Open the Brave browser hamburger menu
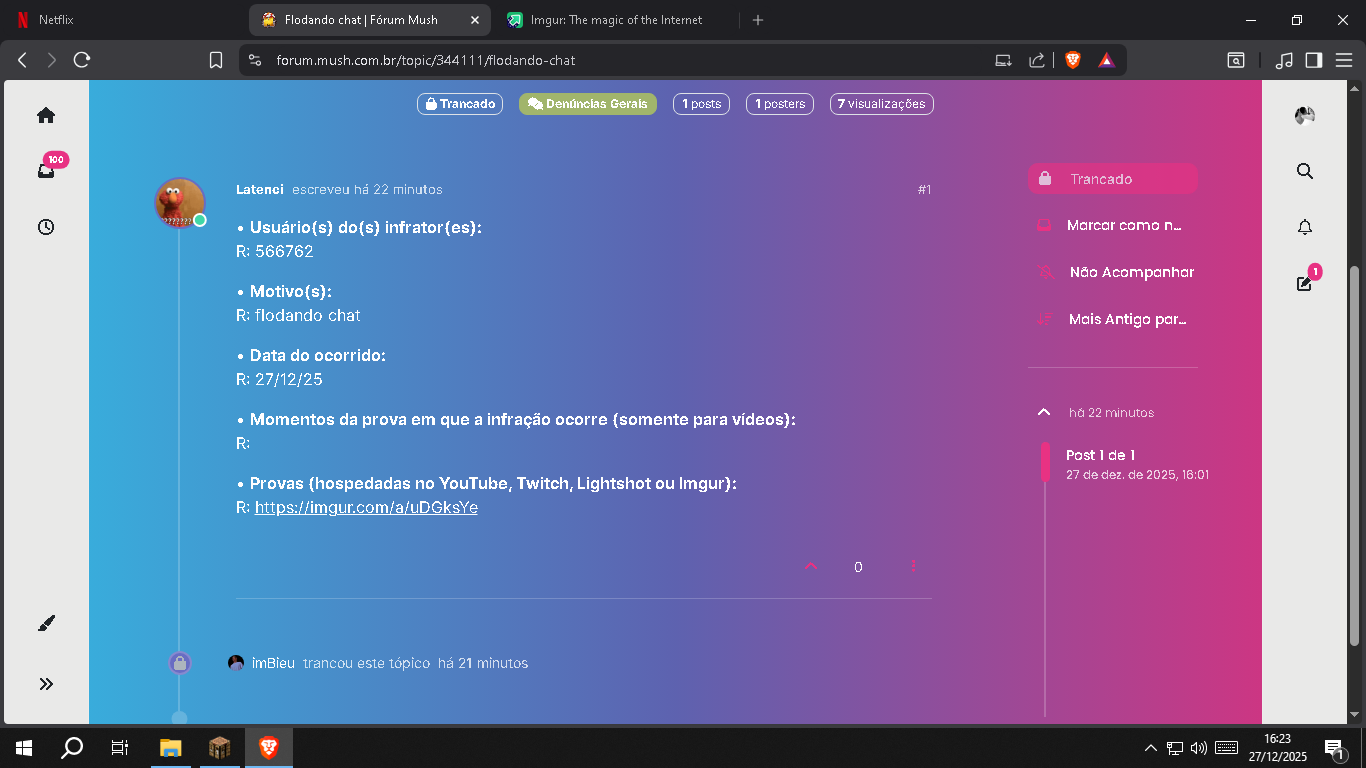 (x=1344, y=60)
